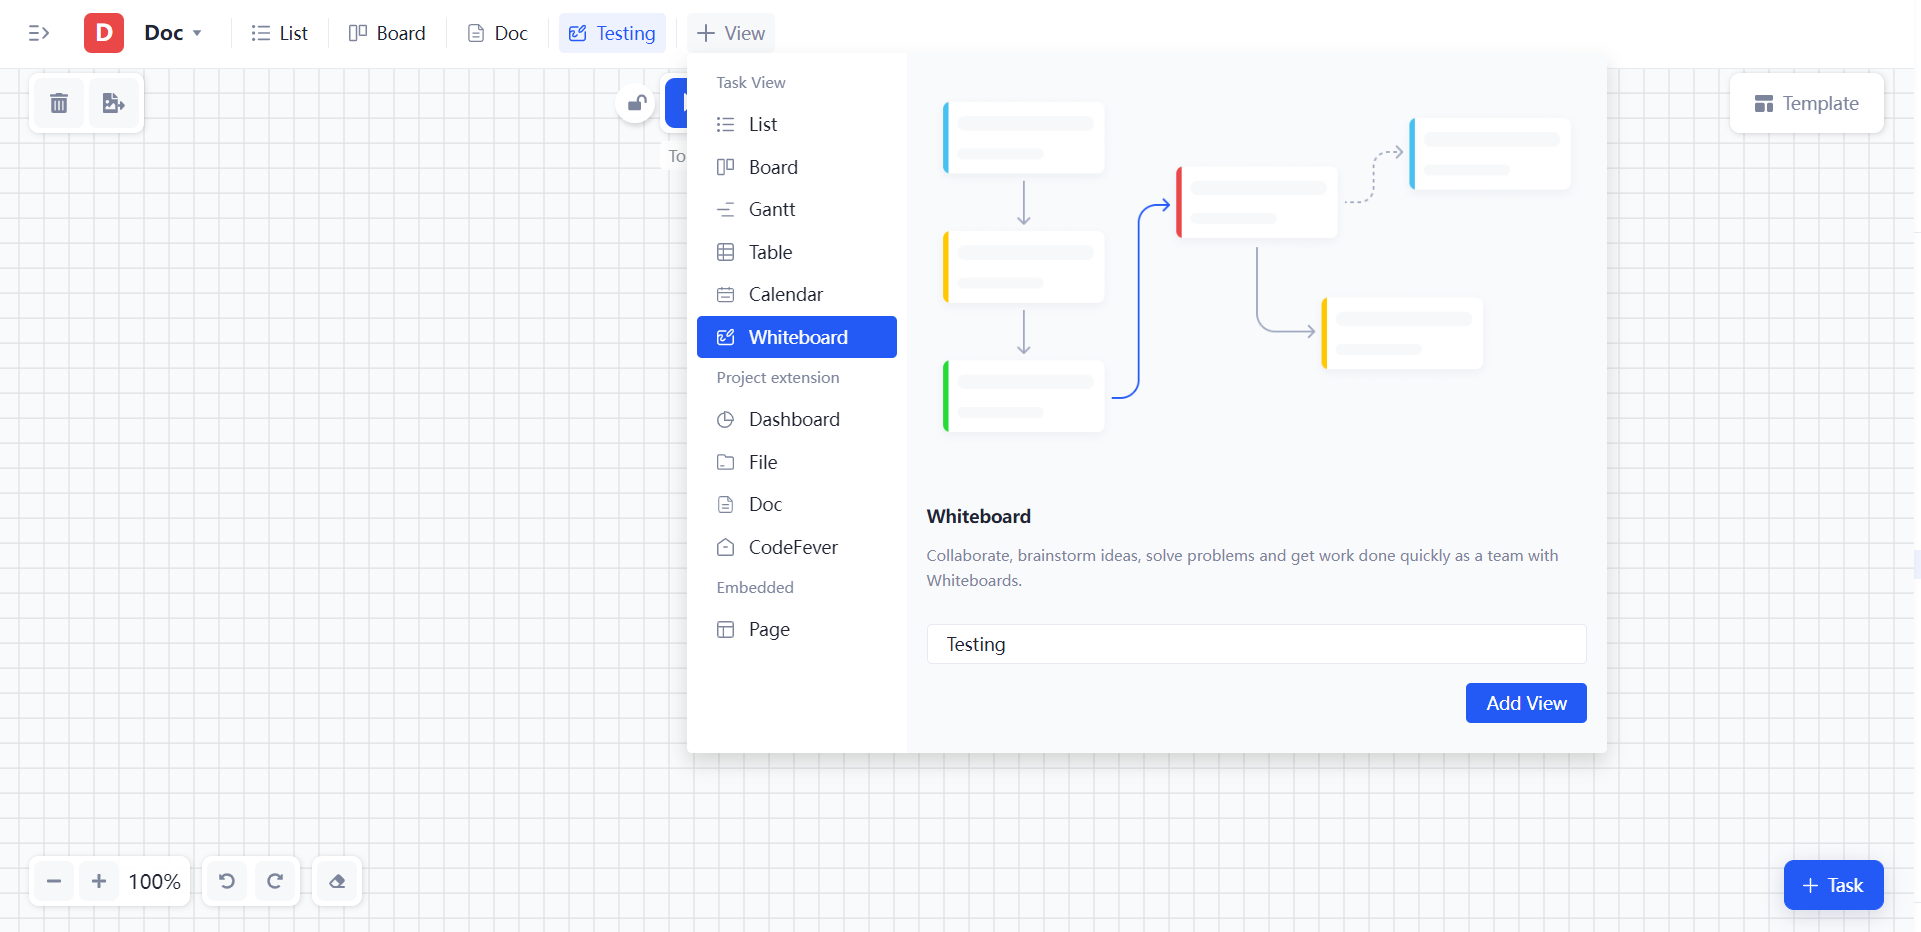The image size is (1921, 932).
Task: Click the Add View button
Action: coord(1526,703)
